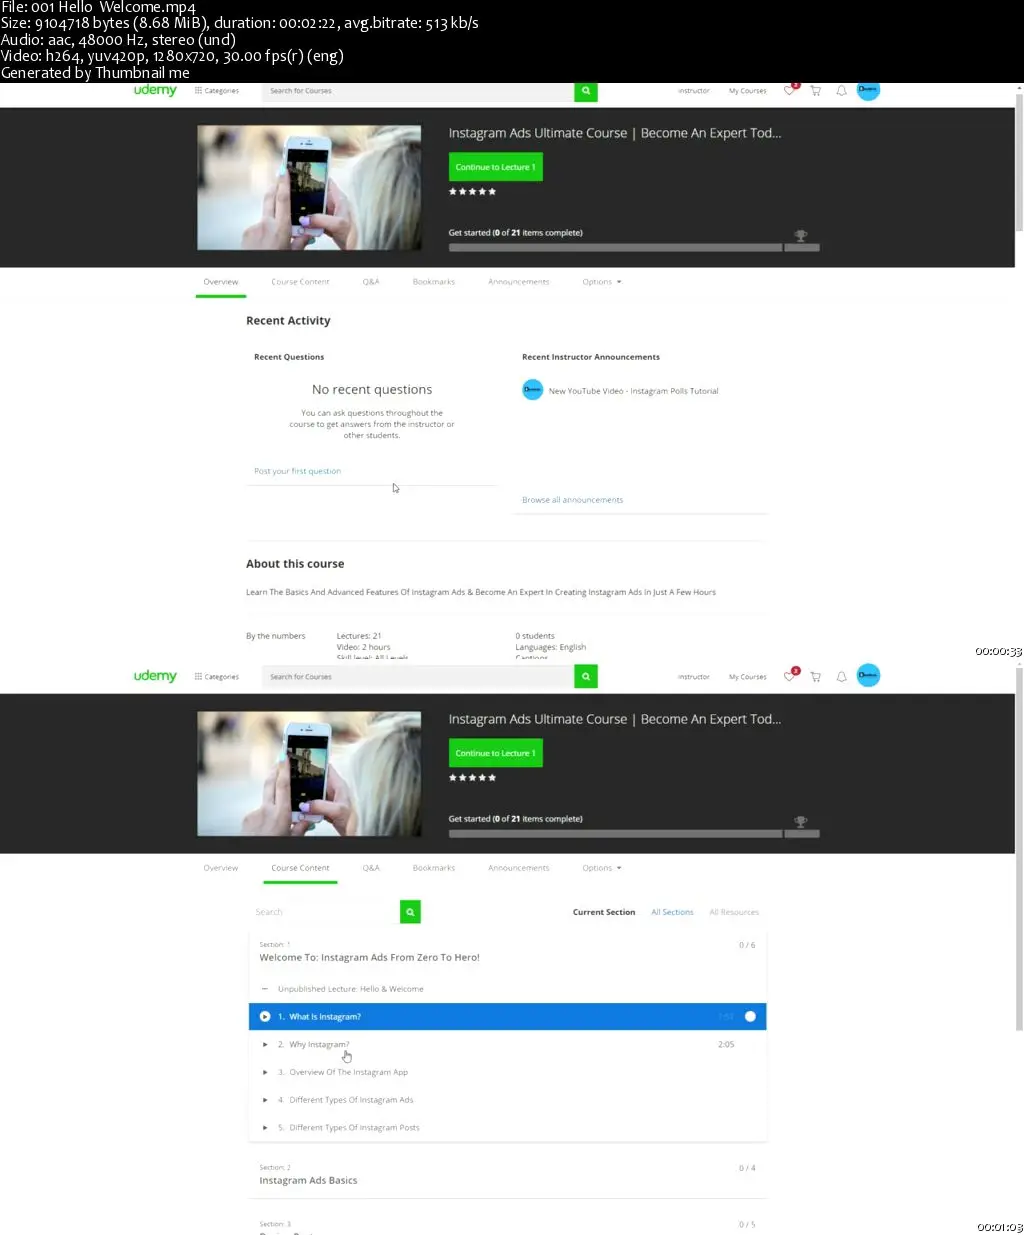The image size is (1024, 1235).
Task: Select All Resources filter
Action: tap(734, 912)
